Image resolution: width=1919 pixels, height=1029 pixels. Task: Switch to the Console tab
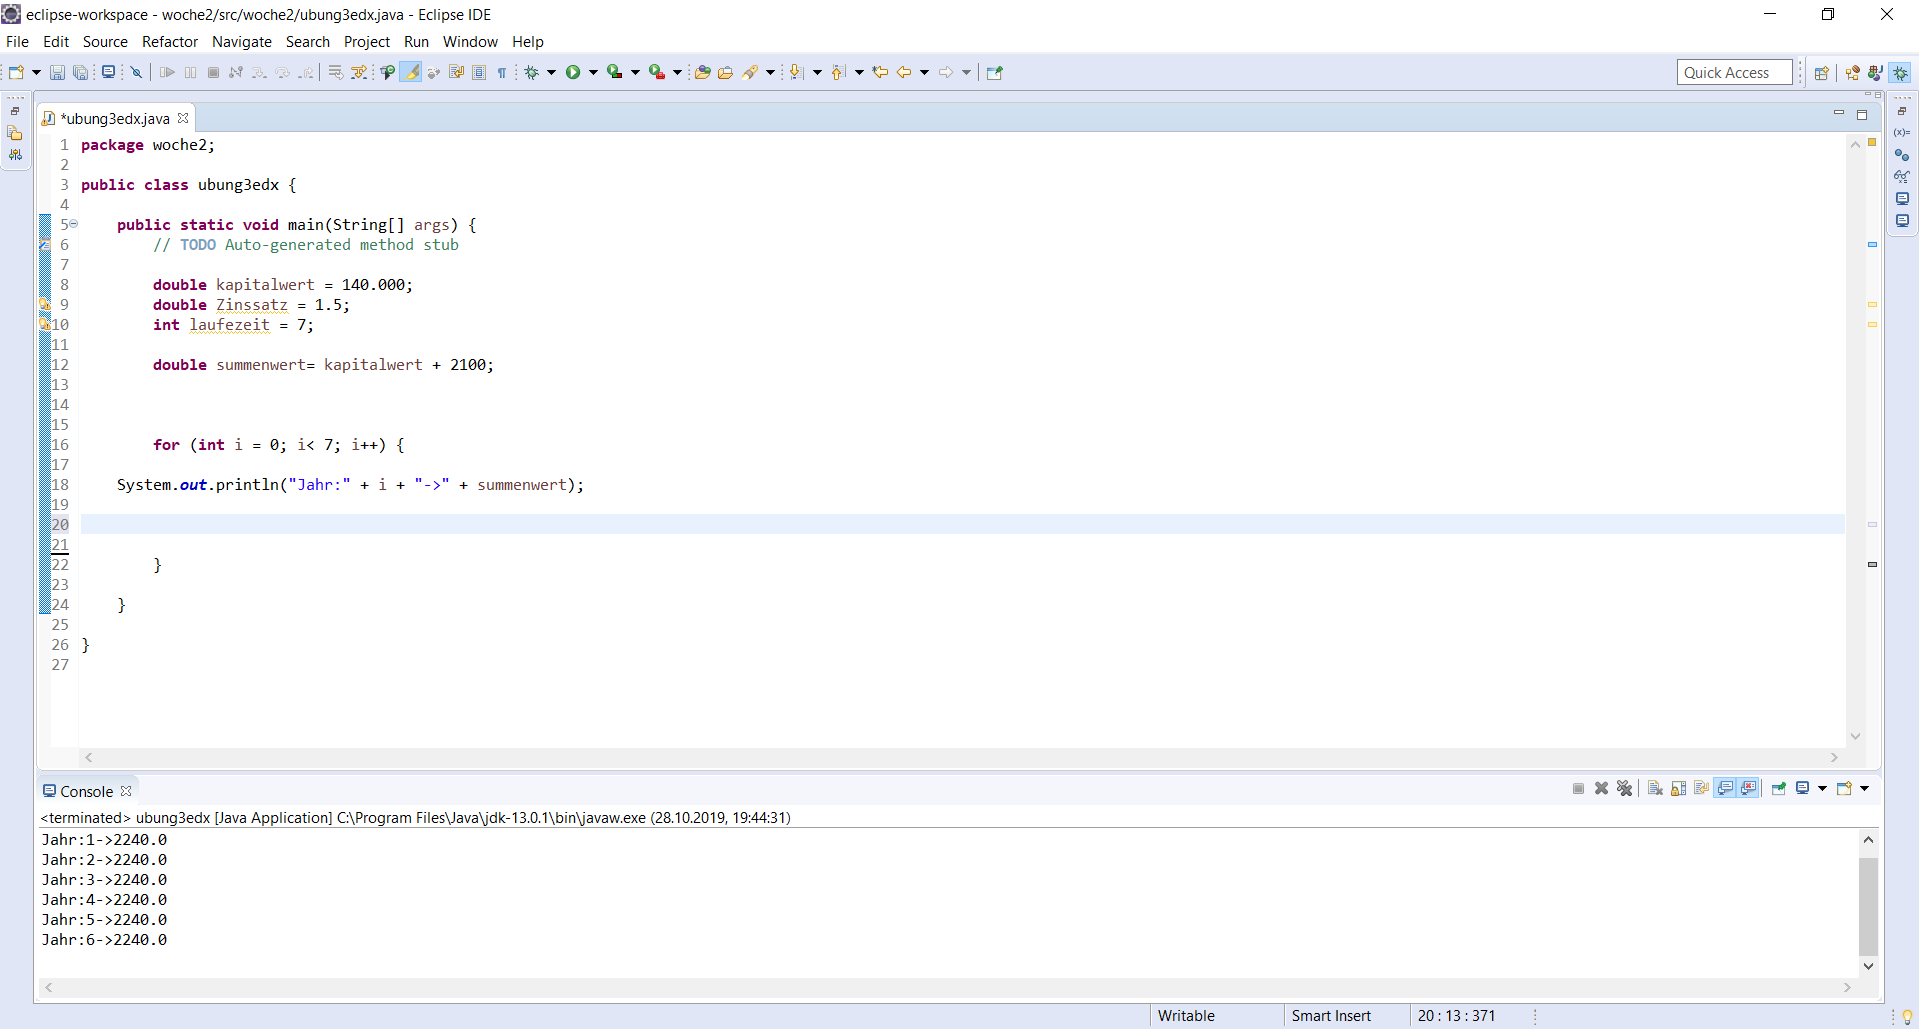click(x=85, y=790)
